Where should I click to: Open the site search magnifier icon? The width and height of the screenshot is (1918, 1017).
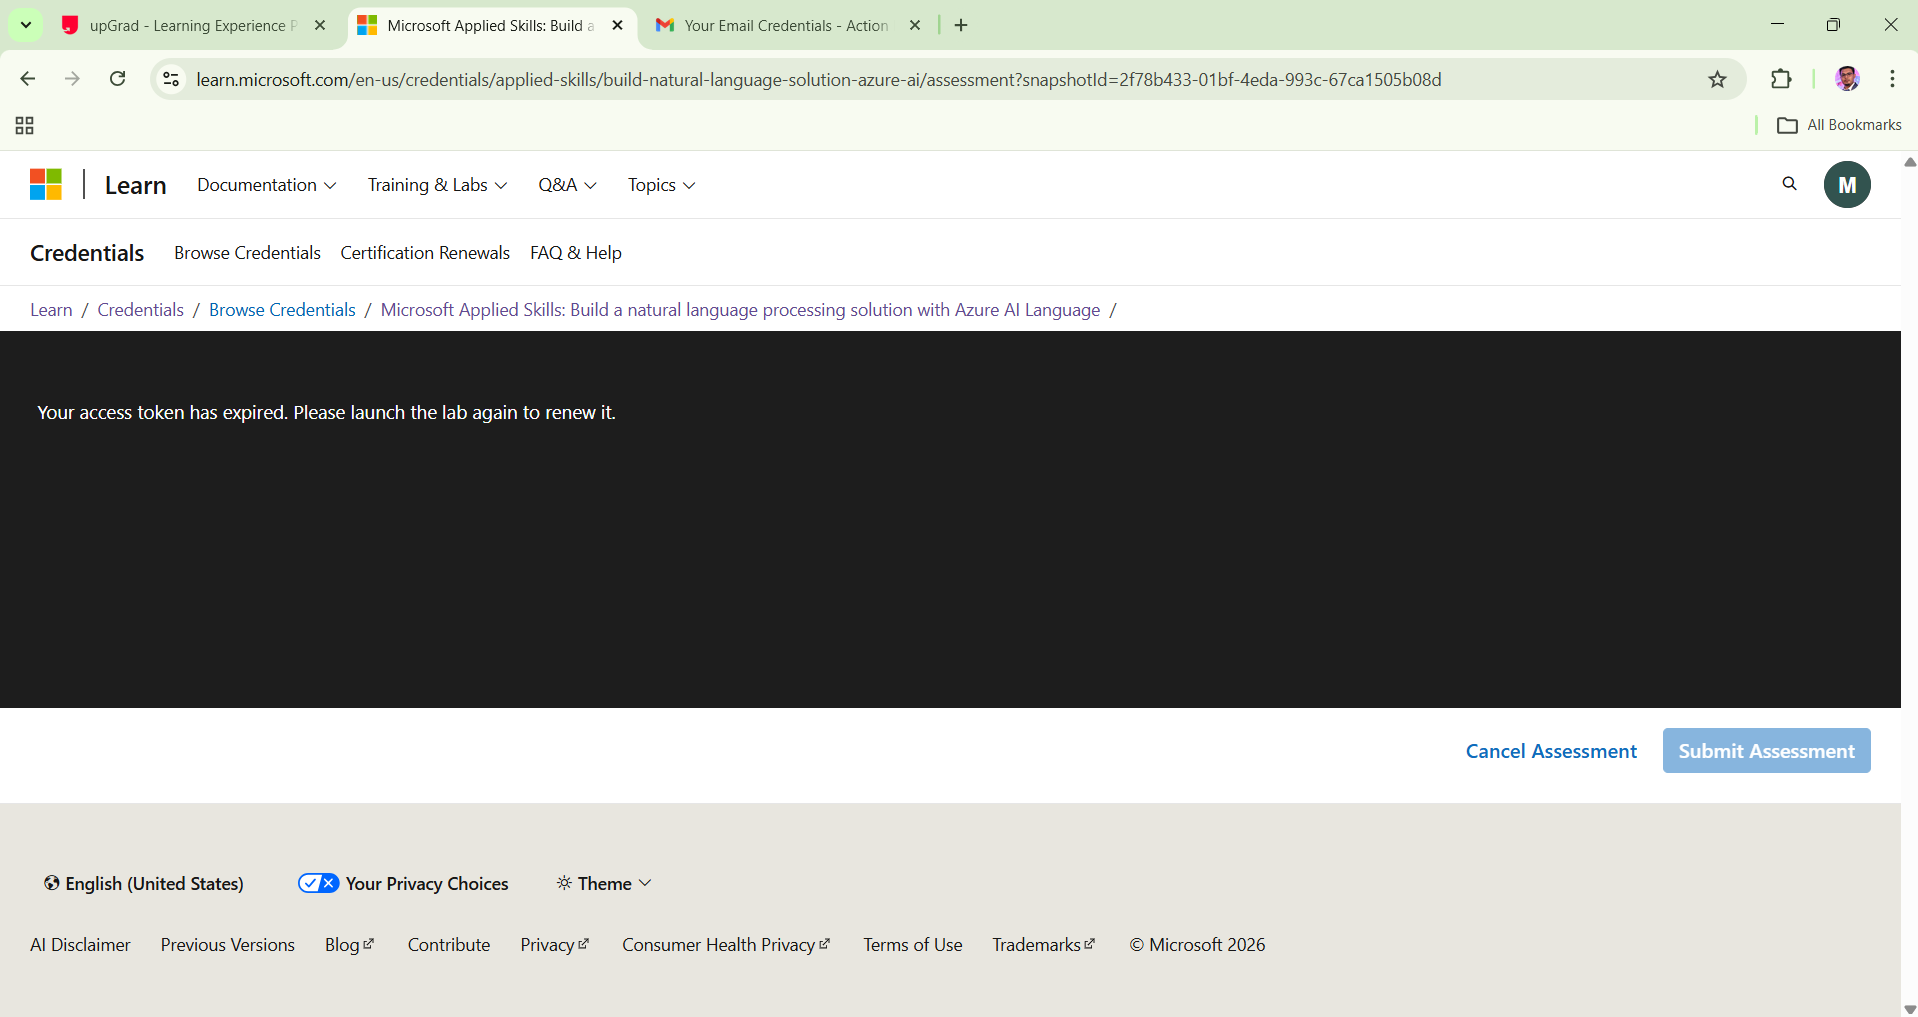(x=1790, y=184)
